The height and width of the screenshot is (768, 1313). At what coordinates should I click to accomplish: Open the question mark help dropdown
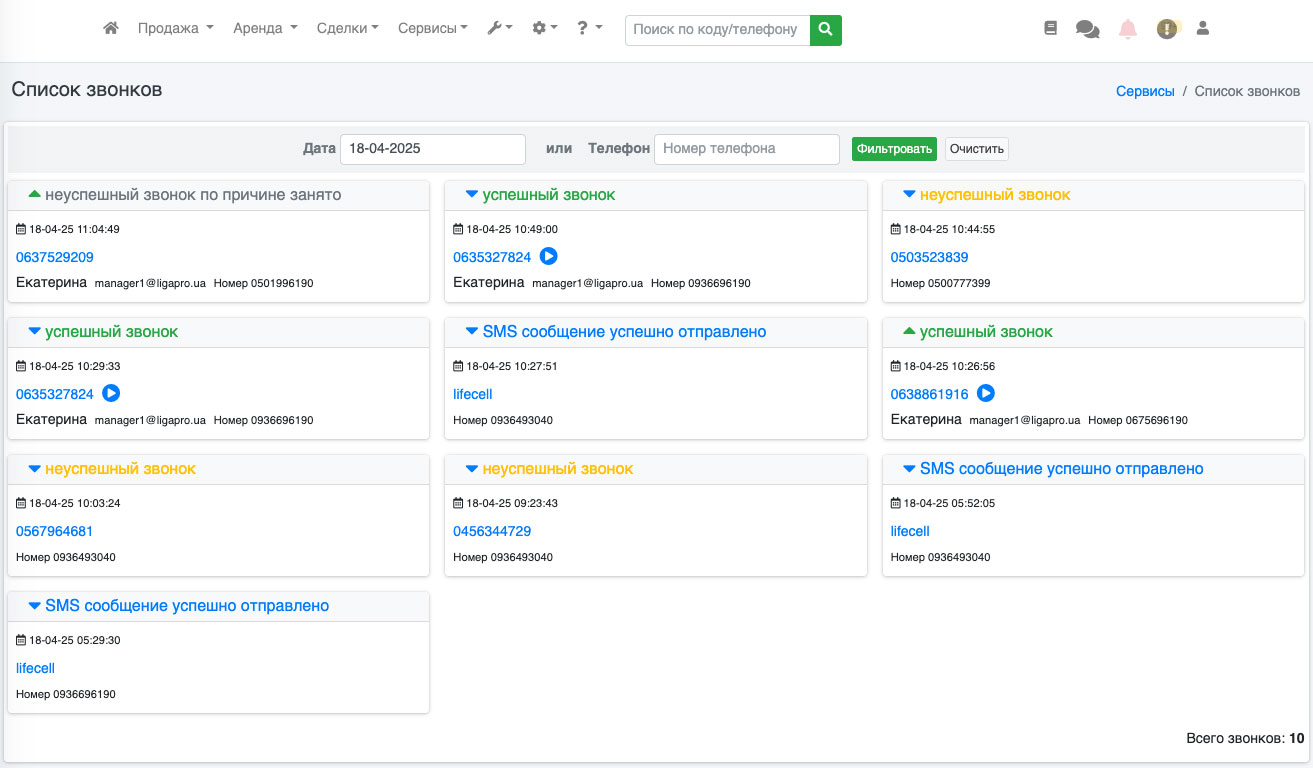(589, 29)
